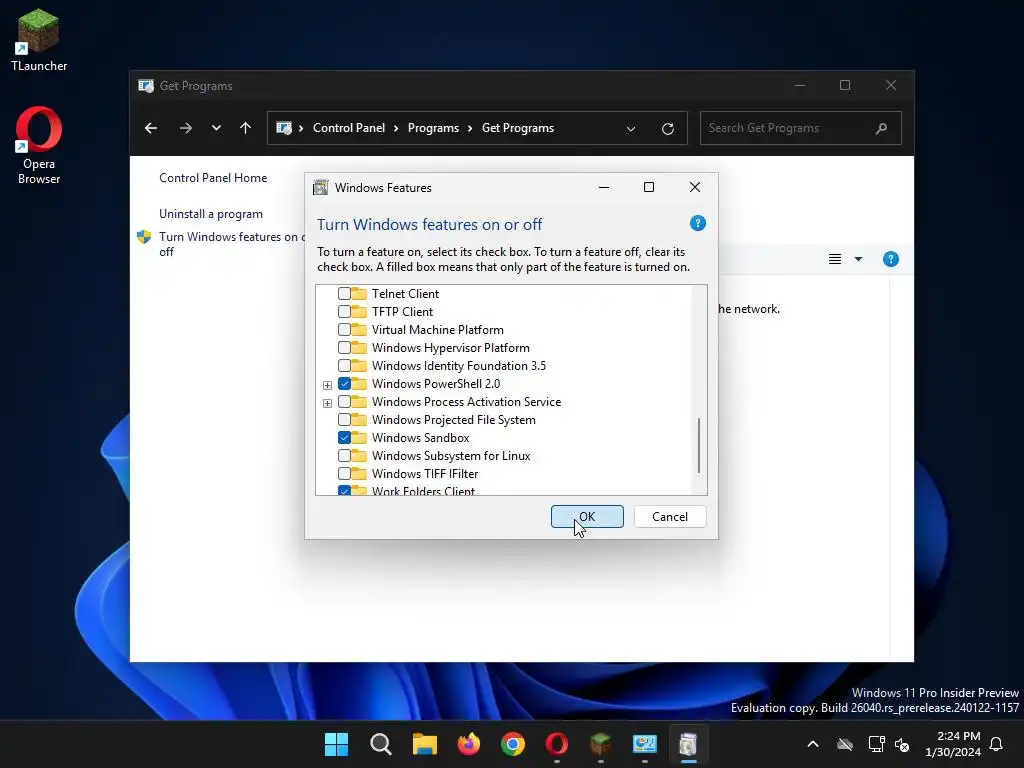The height and width of the screenshot is (768, 1024).
Task: Enable Virtual Machine Platform checkbox
Action: point(344,330)
